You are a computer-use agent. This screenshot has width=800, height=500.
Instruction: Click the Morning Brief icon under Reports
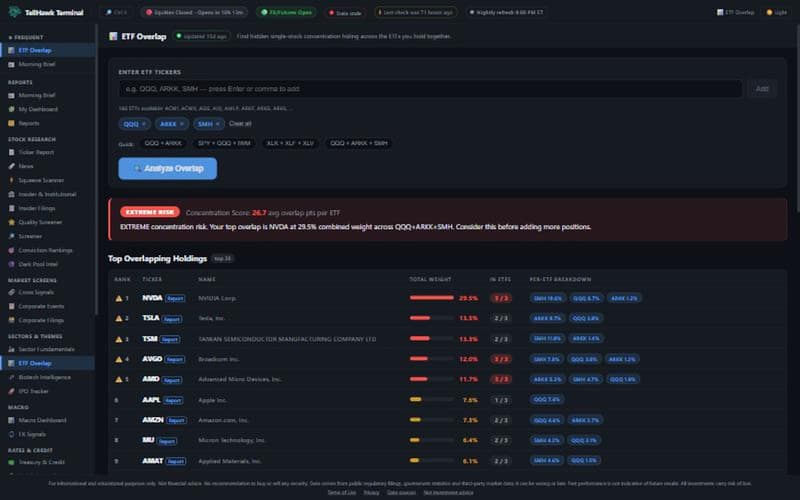11,95
